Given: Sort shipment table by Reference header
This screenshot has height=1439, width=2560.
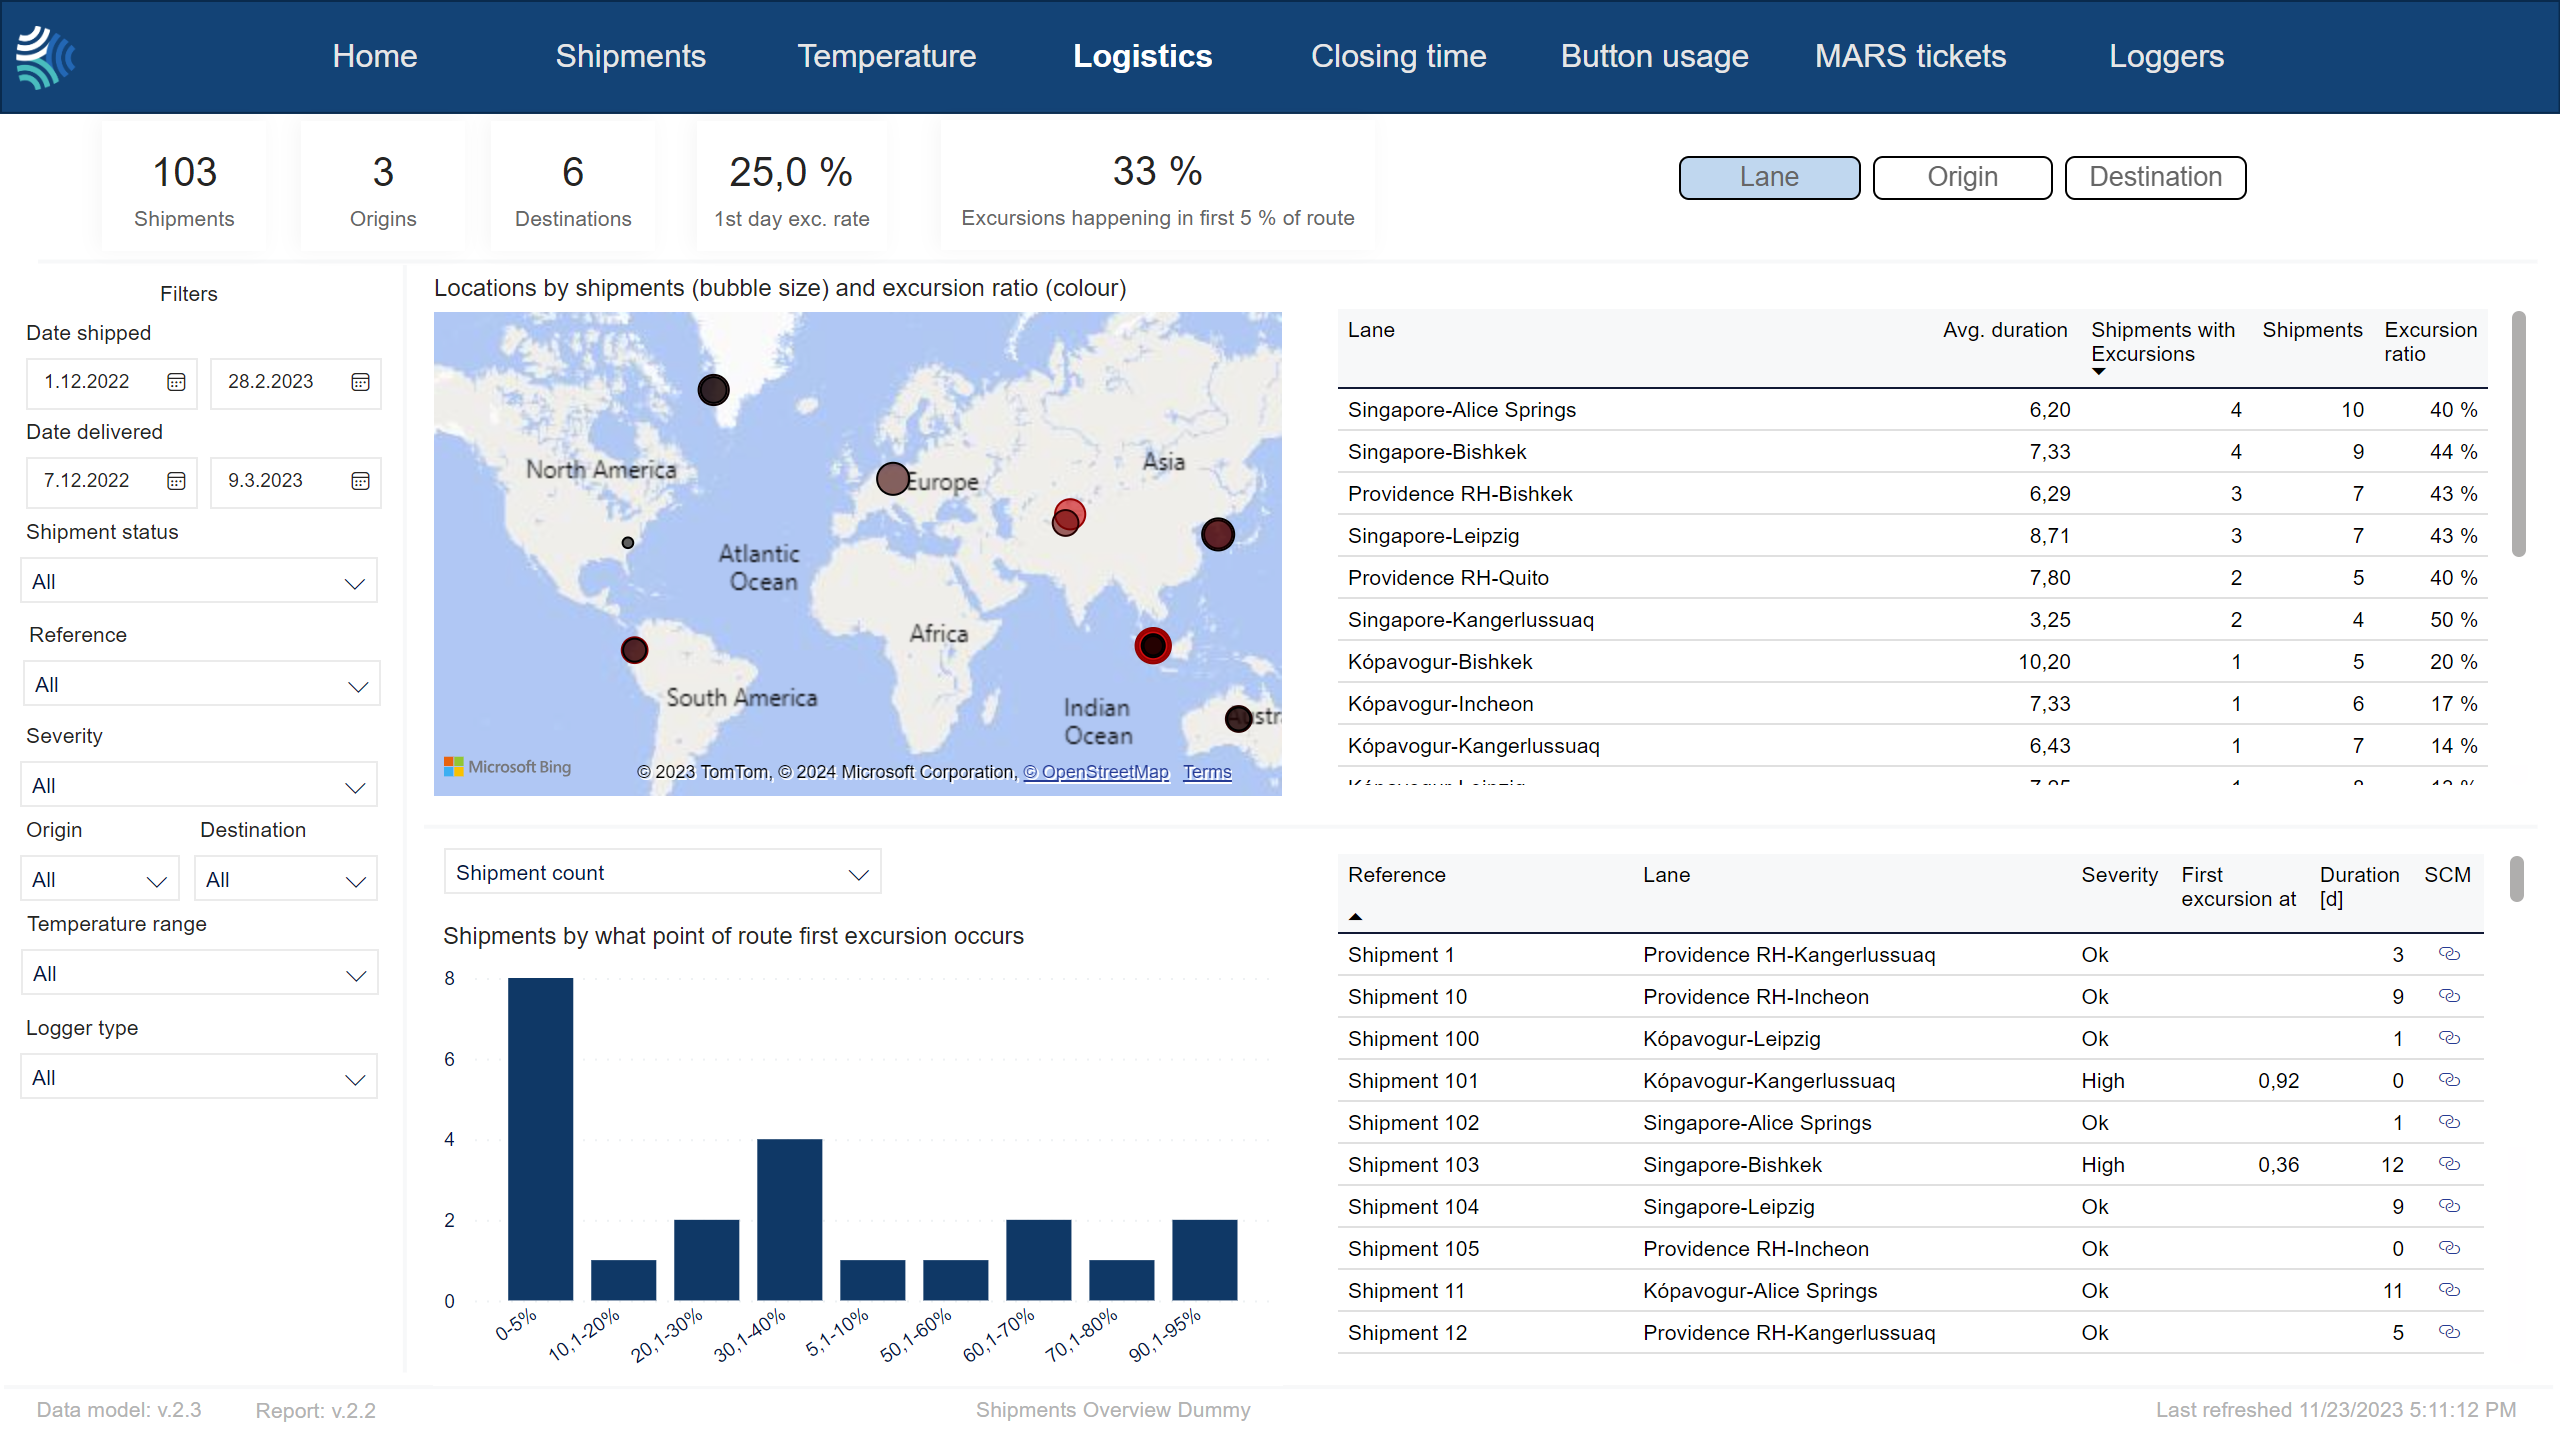Looking at the screenshot, I should point(1397,875).
